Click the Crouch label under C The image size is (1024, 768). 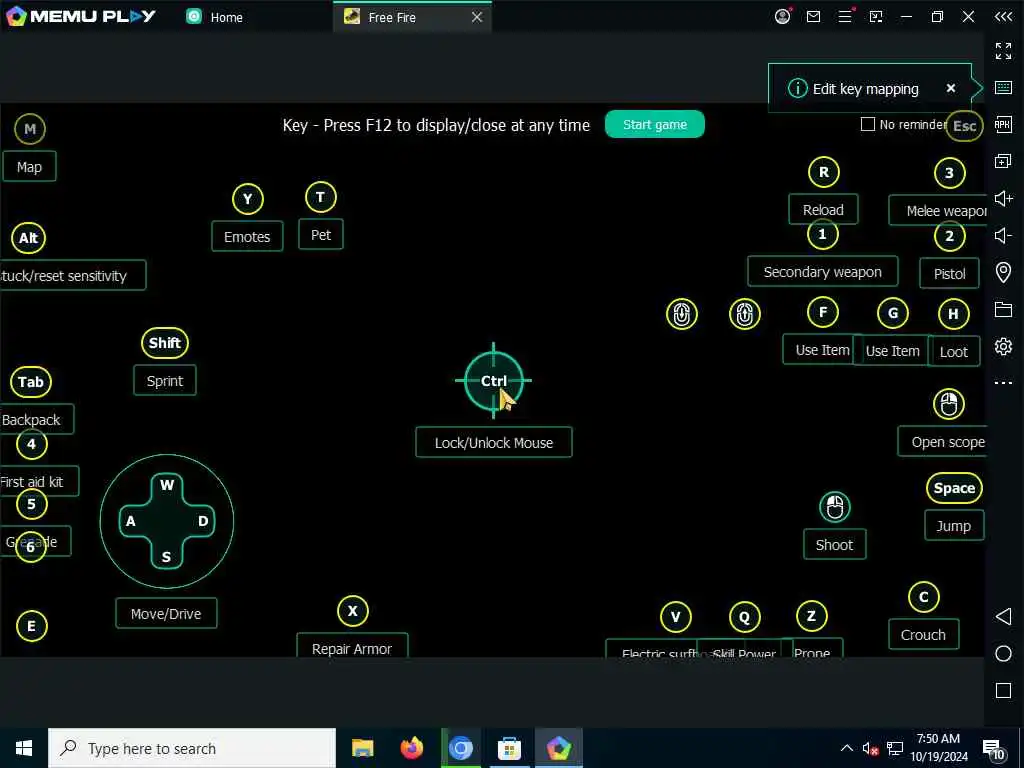click(x=923, y=634)
